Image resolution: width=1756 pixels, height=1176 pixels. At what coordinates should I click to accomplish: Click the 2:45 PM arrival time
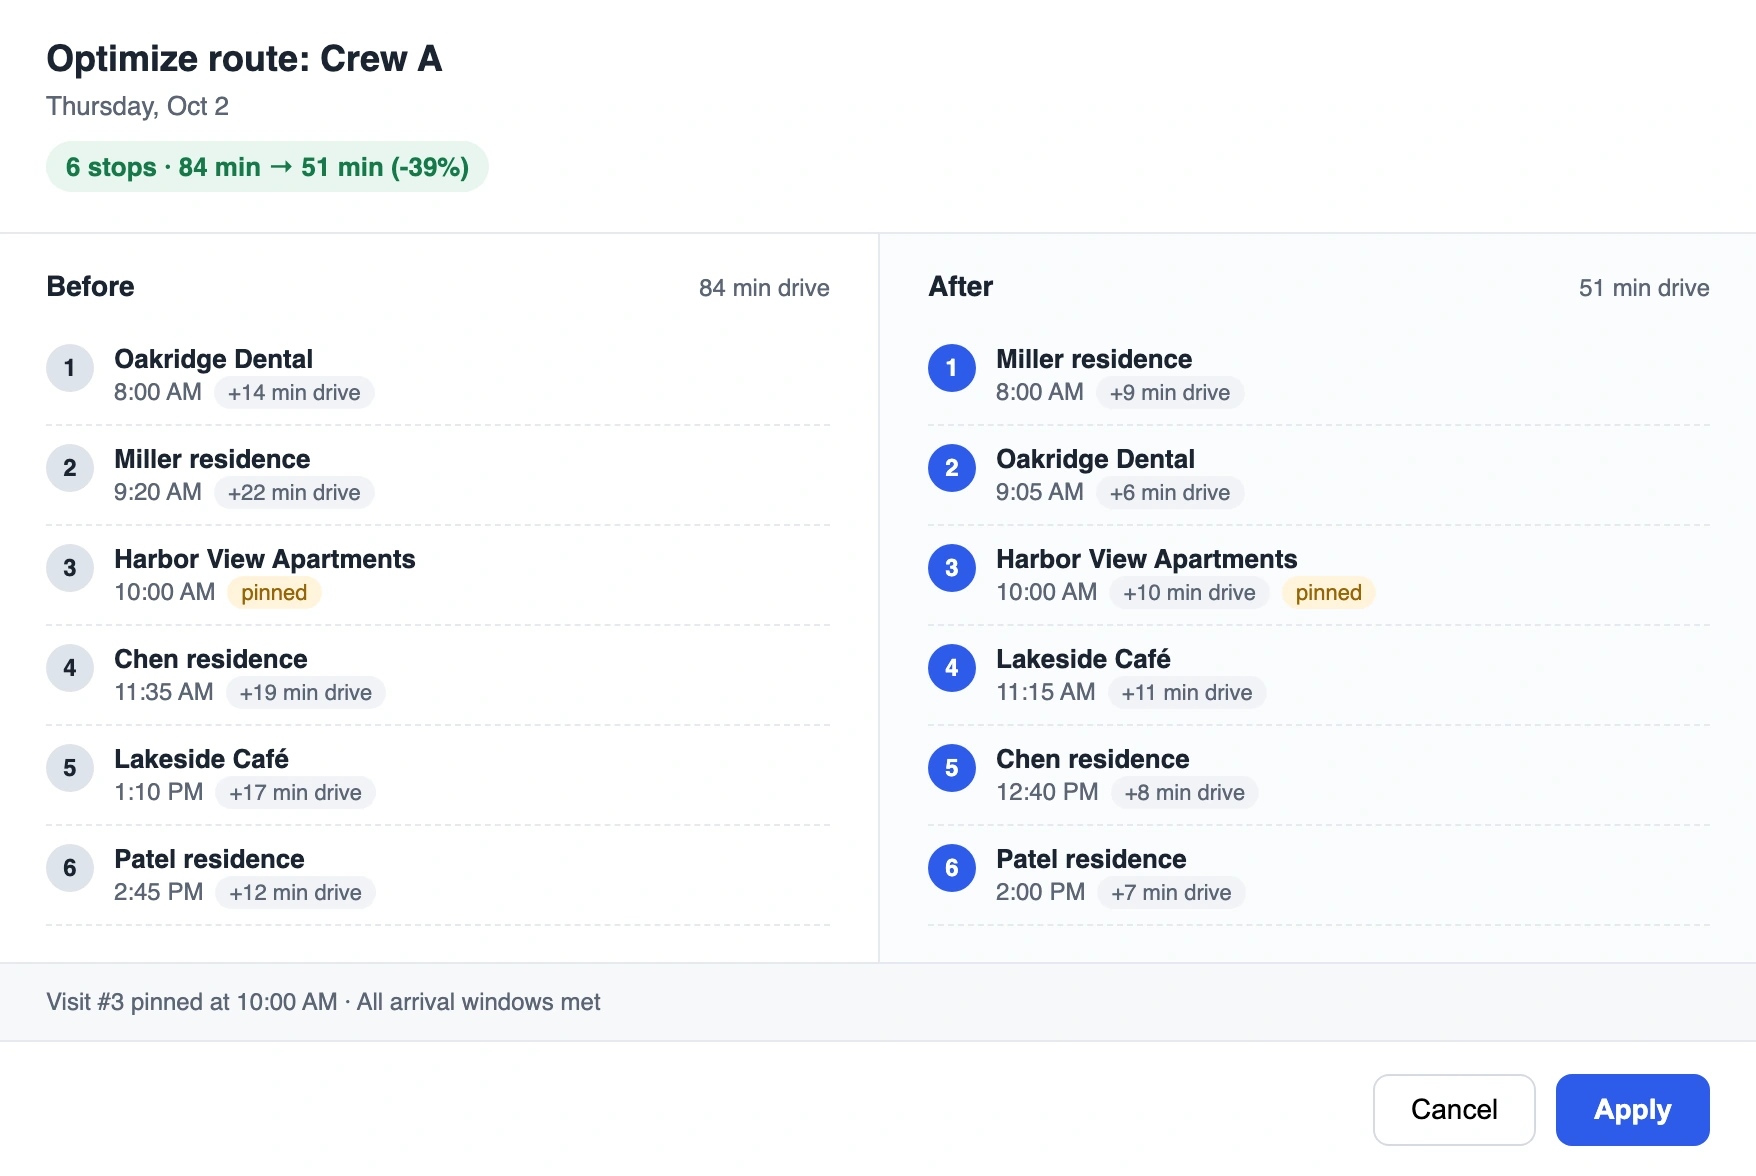click(x=158, y=892)
